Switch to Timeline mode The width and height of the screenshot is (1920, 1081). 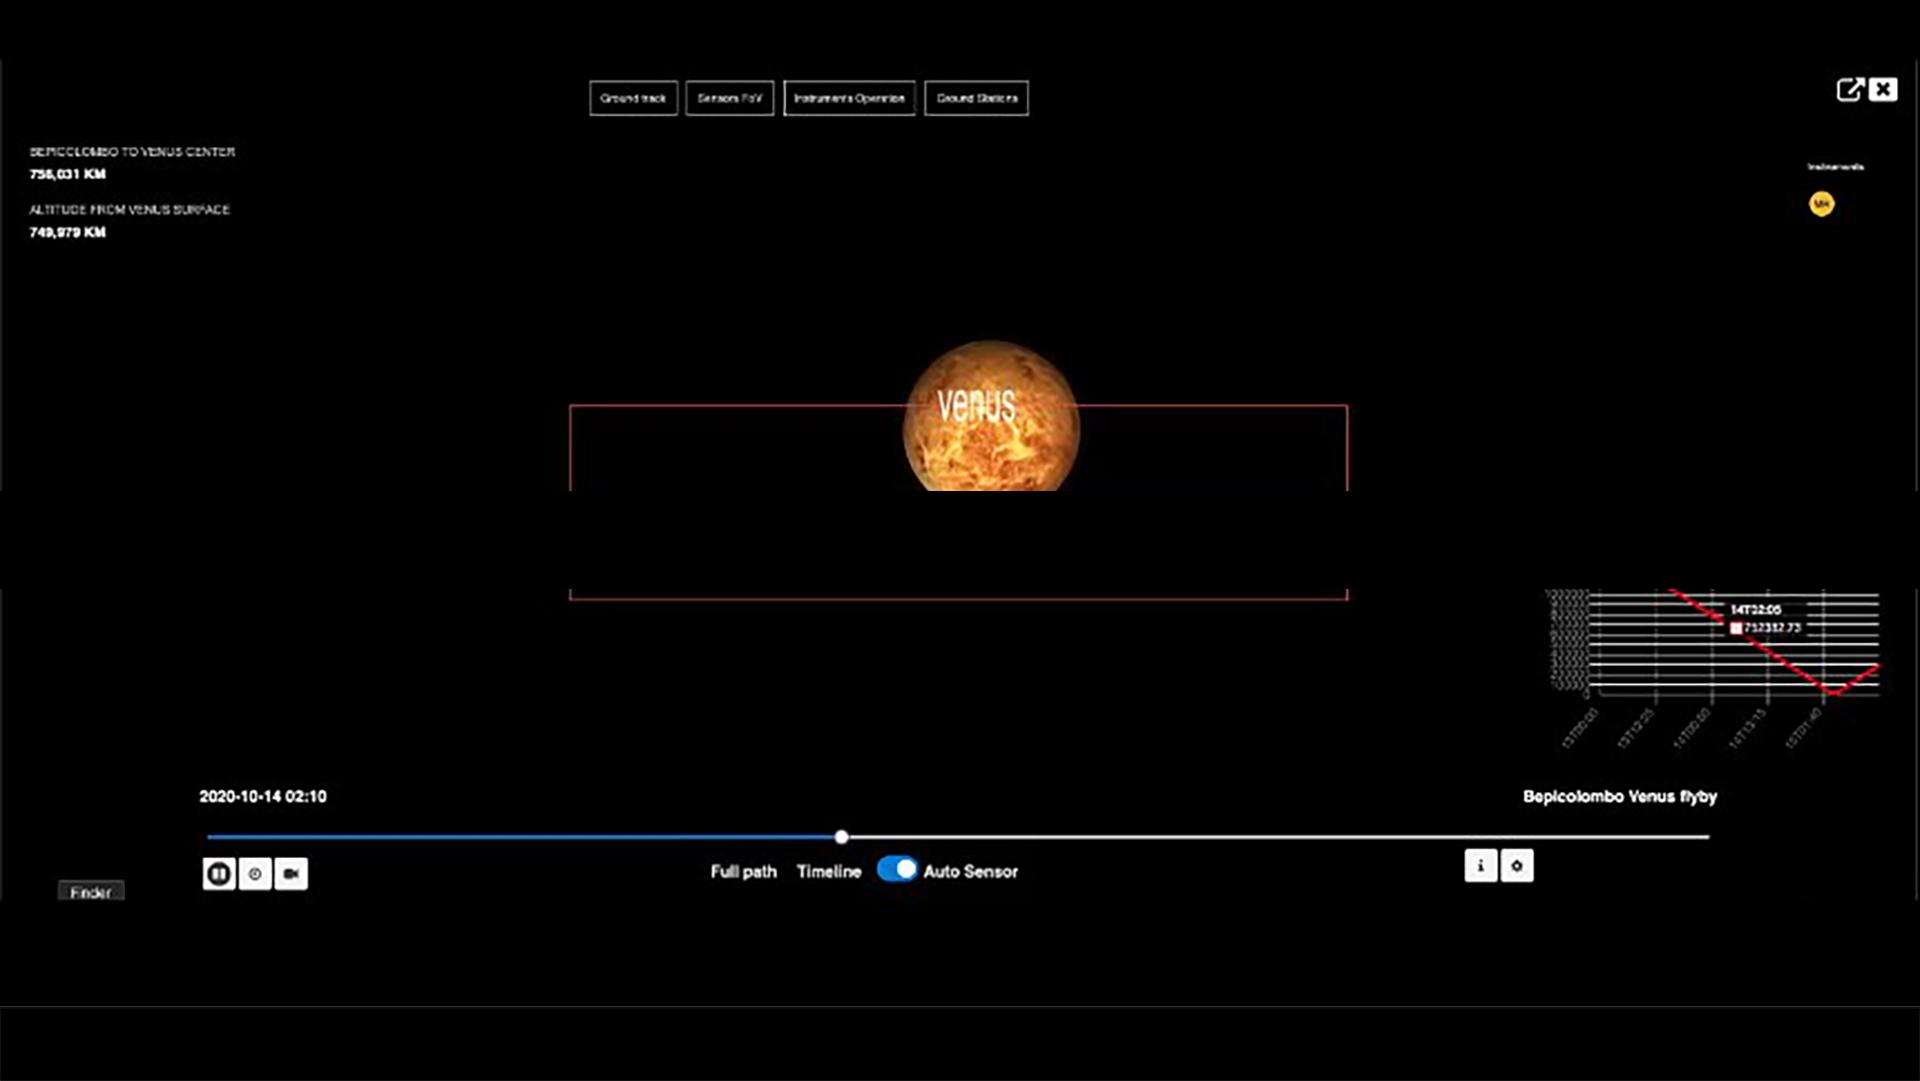point(828,871)
